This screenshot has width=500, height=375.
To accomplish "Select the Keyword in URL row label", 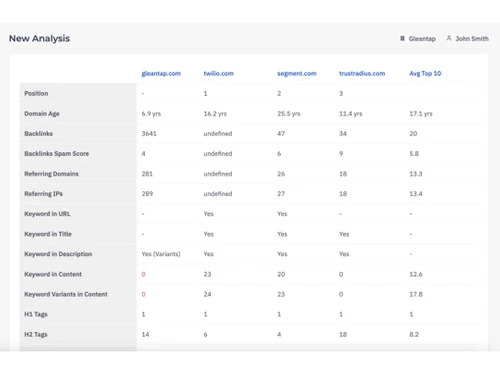I will click(x=47, y=214).
